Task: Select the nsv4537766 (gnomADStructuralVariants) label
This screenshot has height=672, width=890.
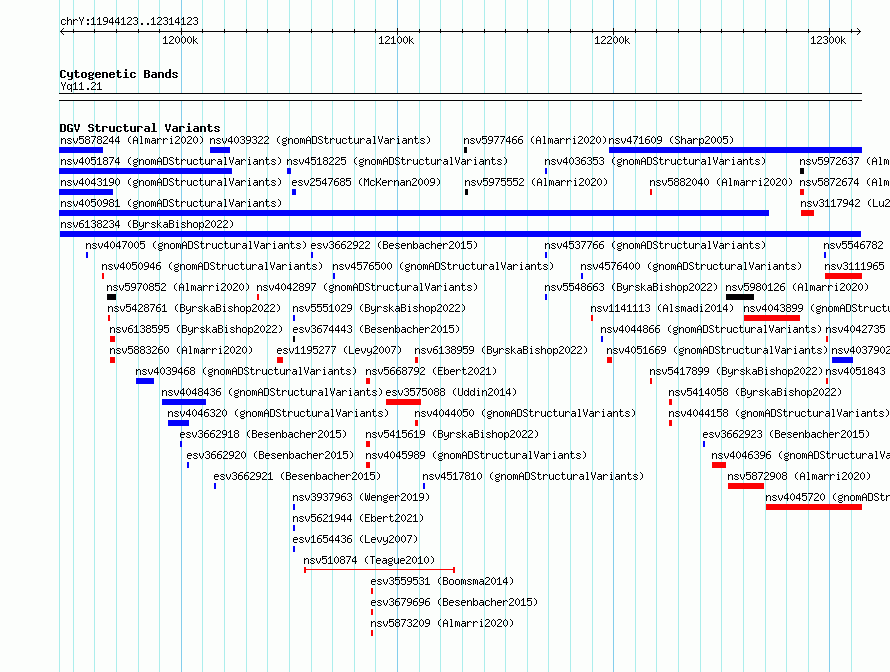Action: coord(655,245)
